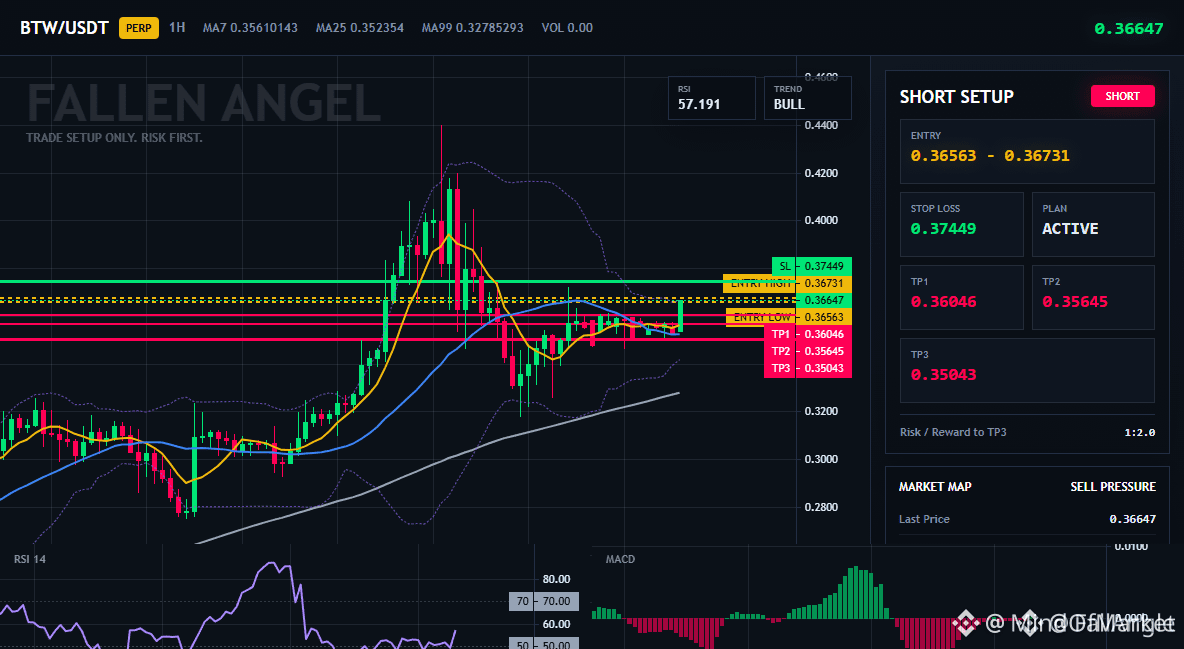Click the TP1 value 0.36046 card
1184x649 pixels.
point(961,297)
